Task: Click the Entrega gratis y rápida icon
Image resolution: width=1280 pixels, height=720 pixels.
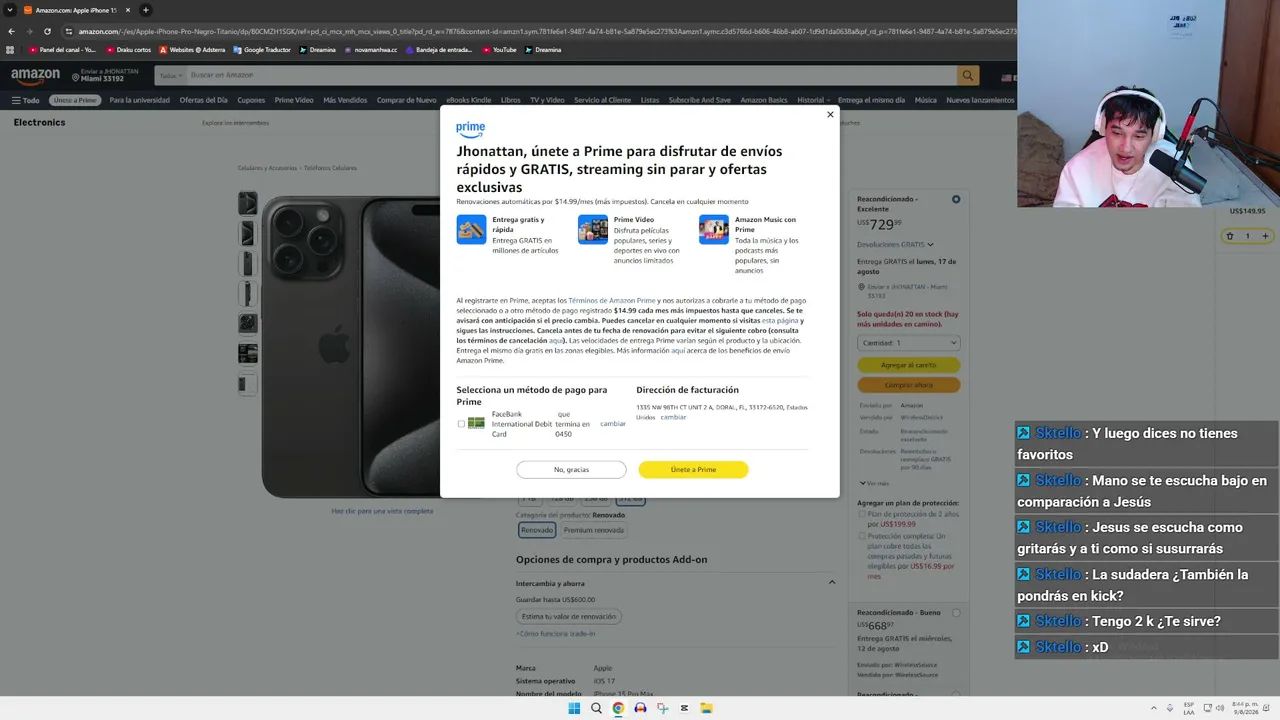Action: pos(471,229)
